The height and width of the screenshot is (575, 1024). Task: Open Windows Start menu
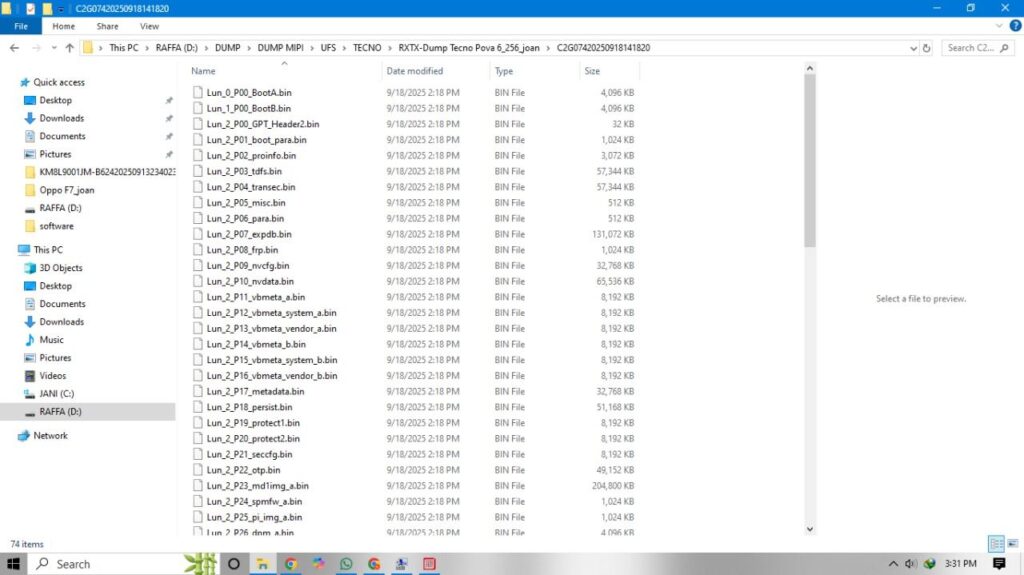[x=13, y=563]
